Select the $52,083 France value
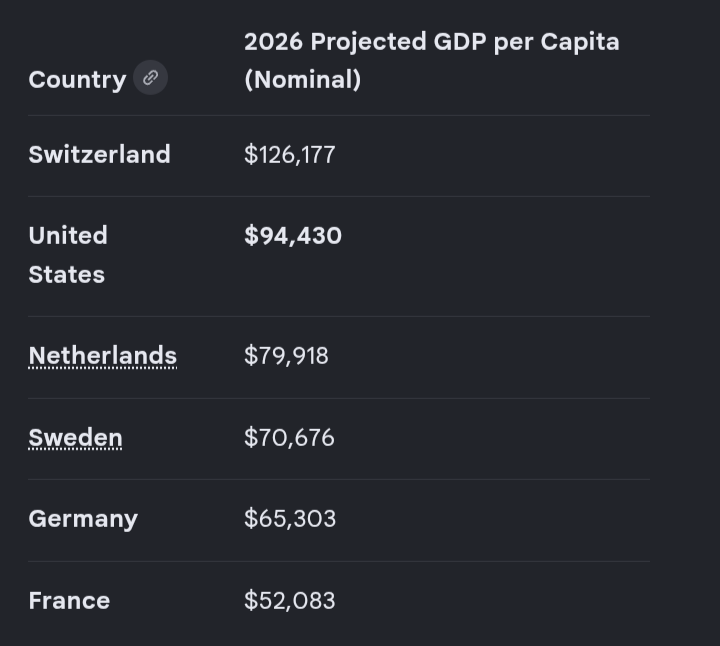The width and height of the screenshot is (720, 646). (290, 600)
